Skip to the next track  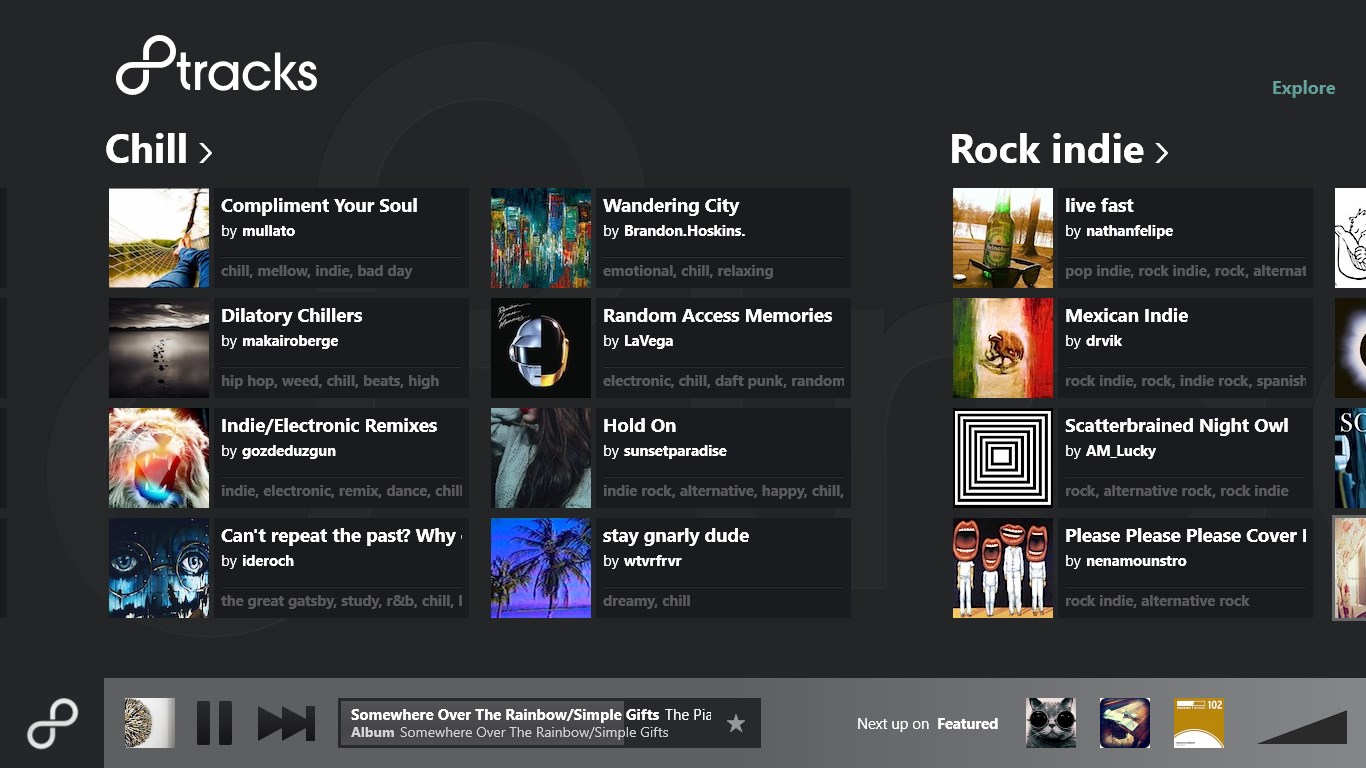click(x=283, y=722)
